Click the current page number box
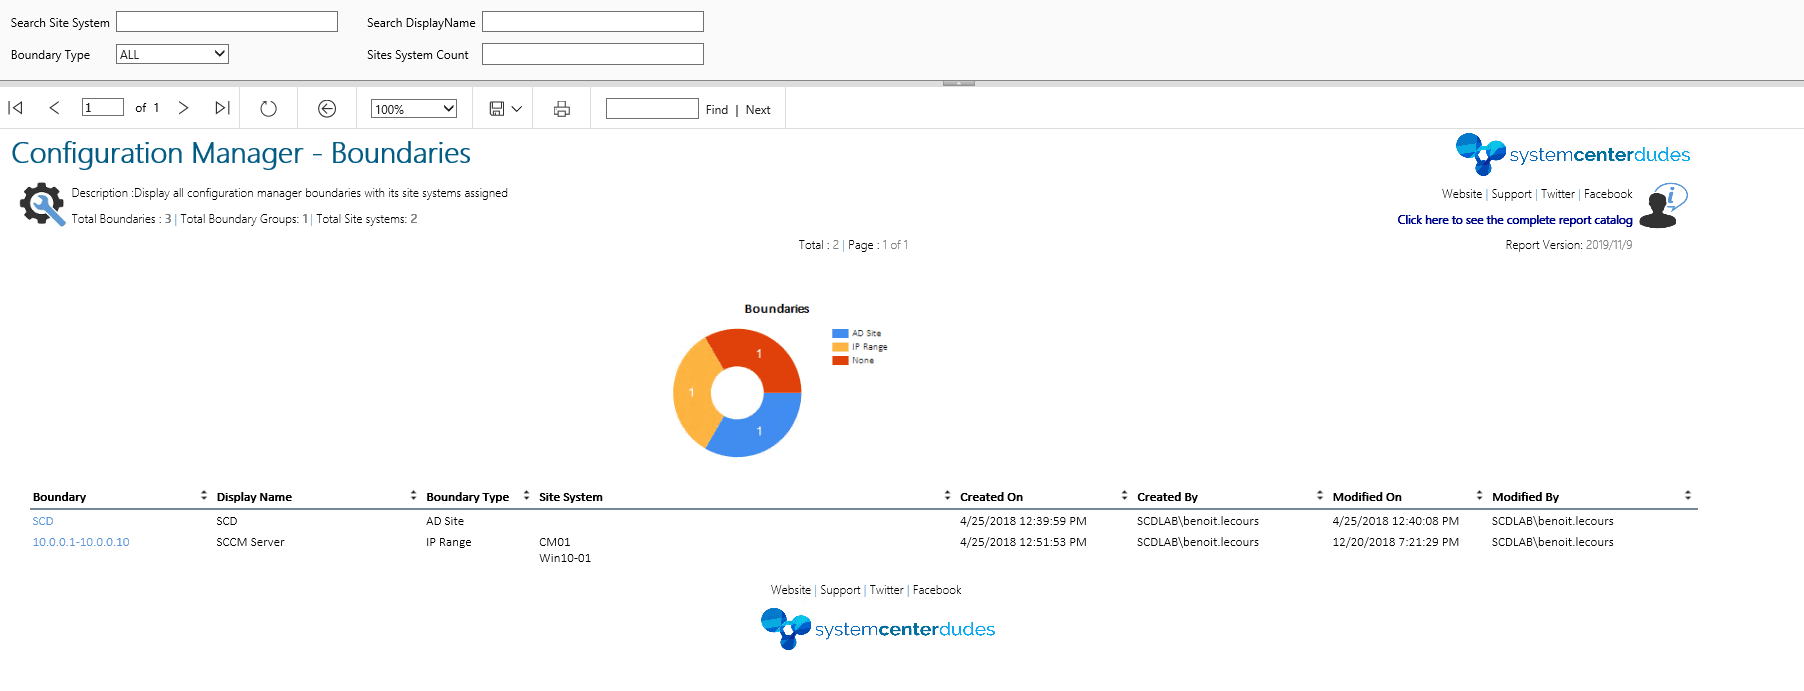Screen dimensions: 1804x691 [x=103, y=107]
